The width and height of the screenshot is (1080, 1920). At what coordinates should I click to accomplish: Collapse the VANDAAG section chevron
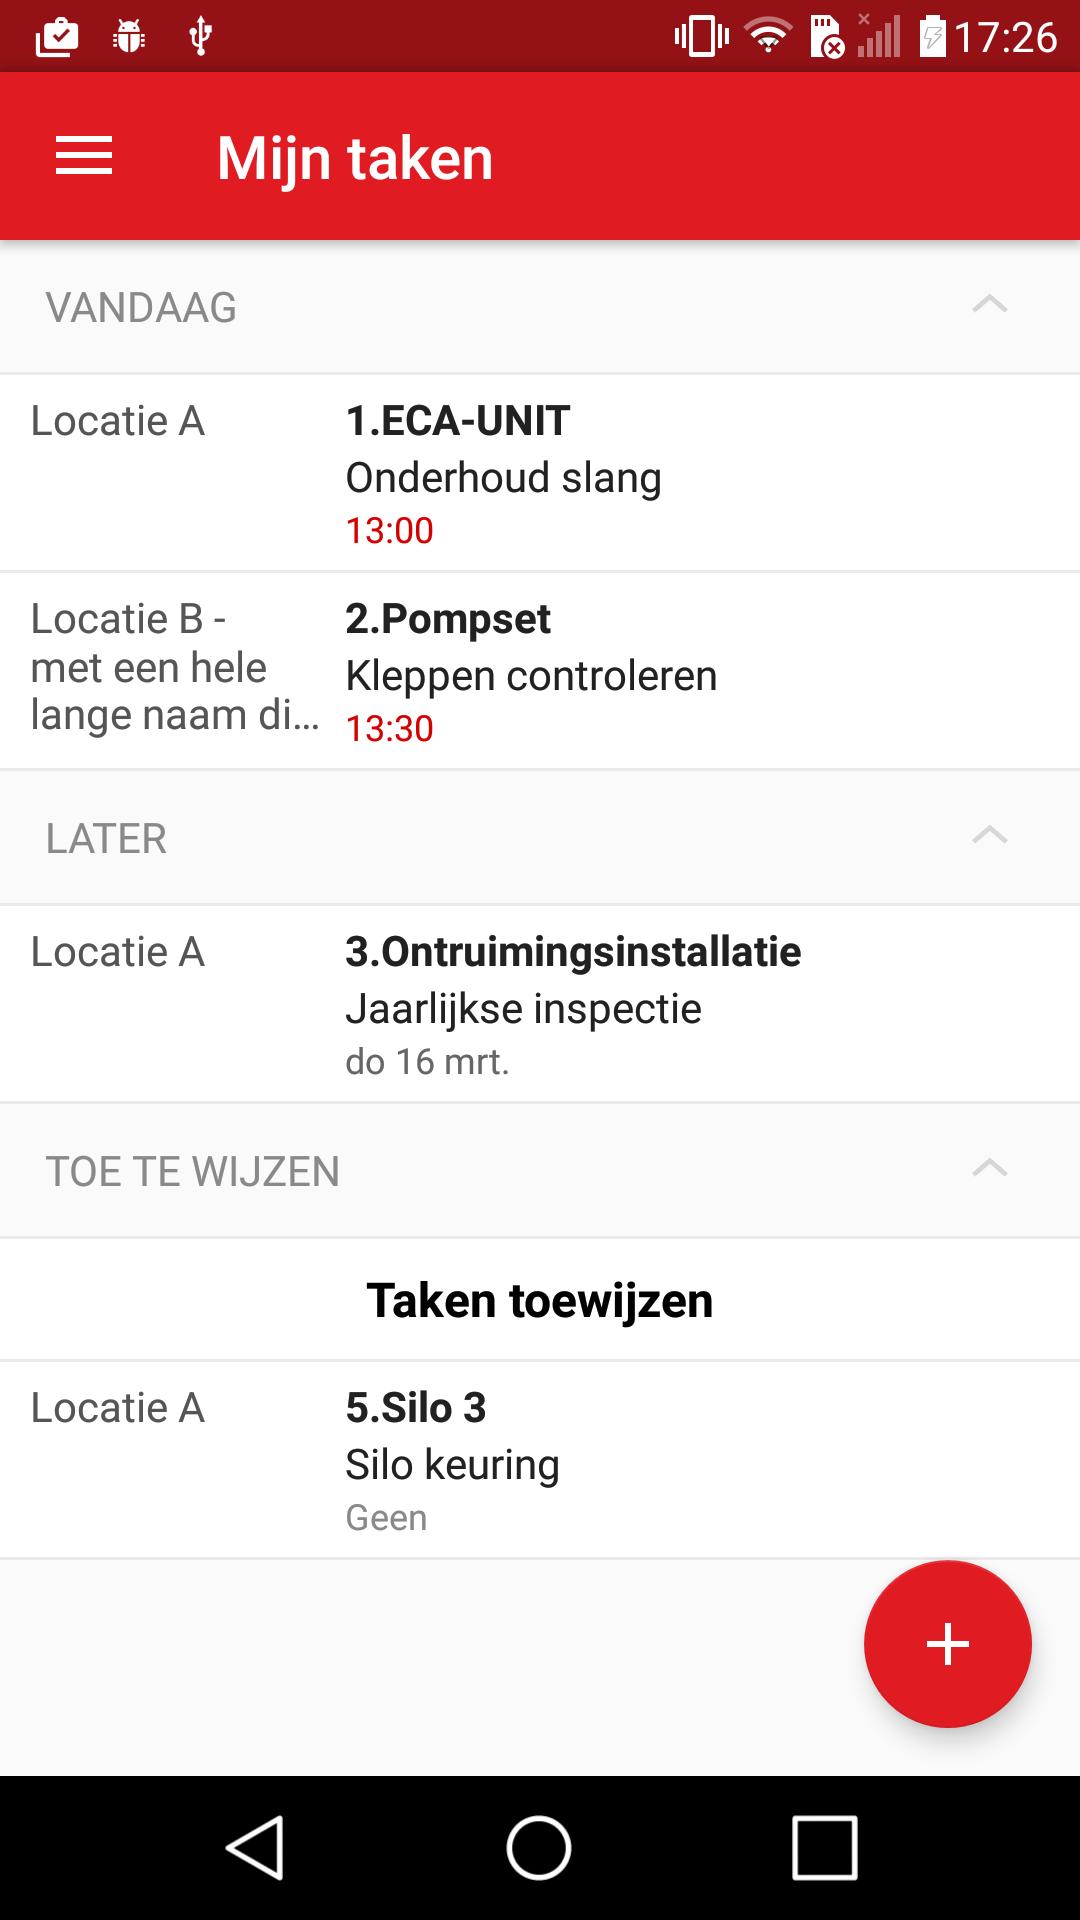(x=989, y=305)
